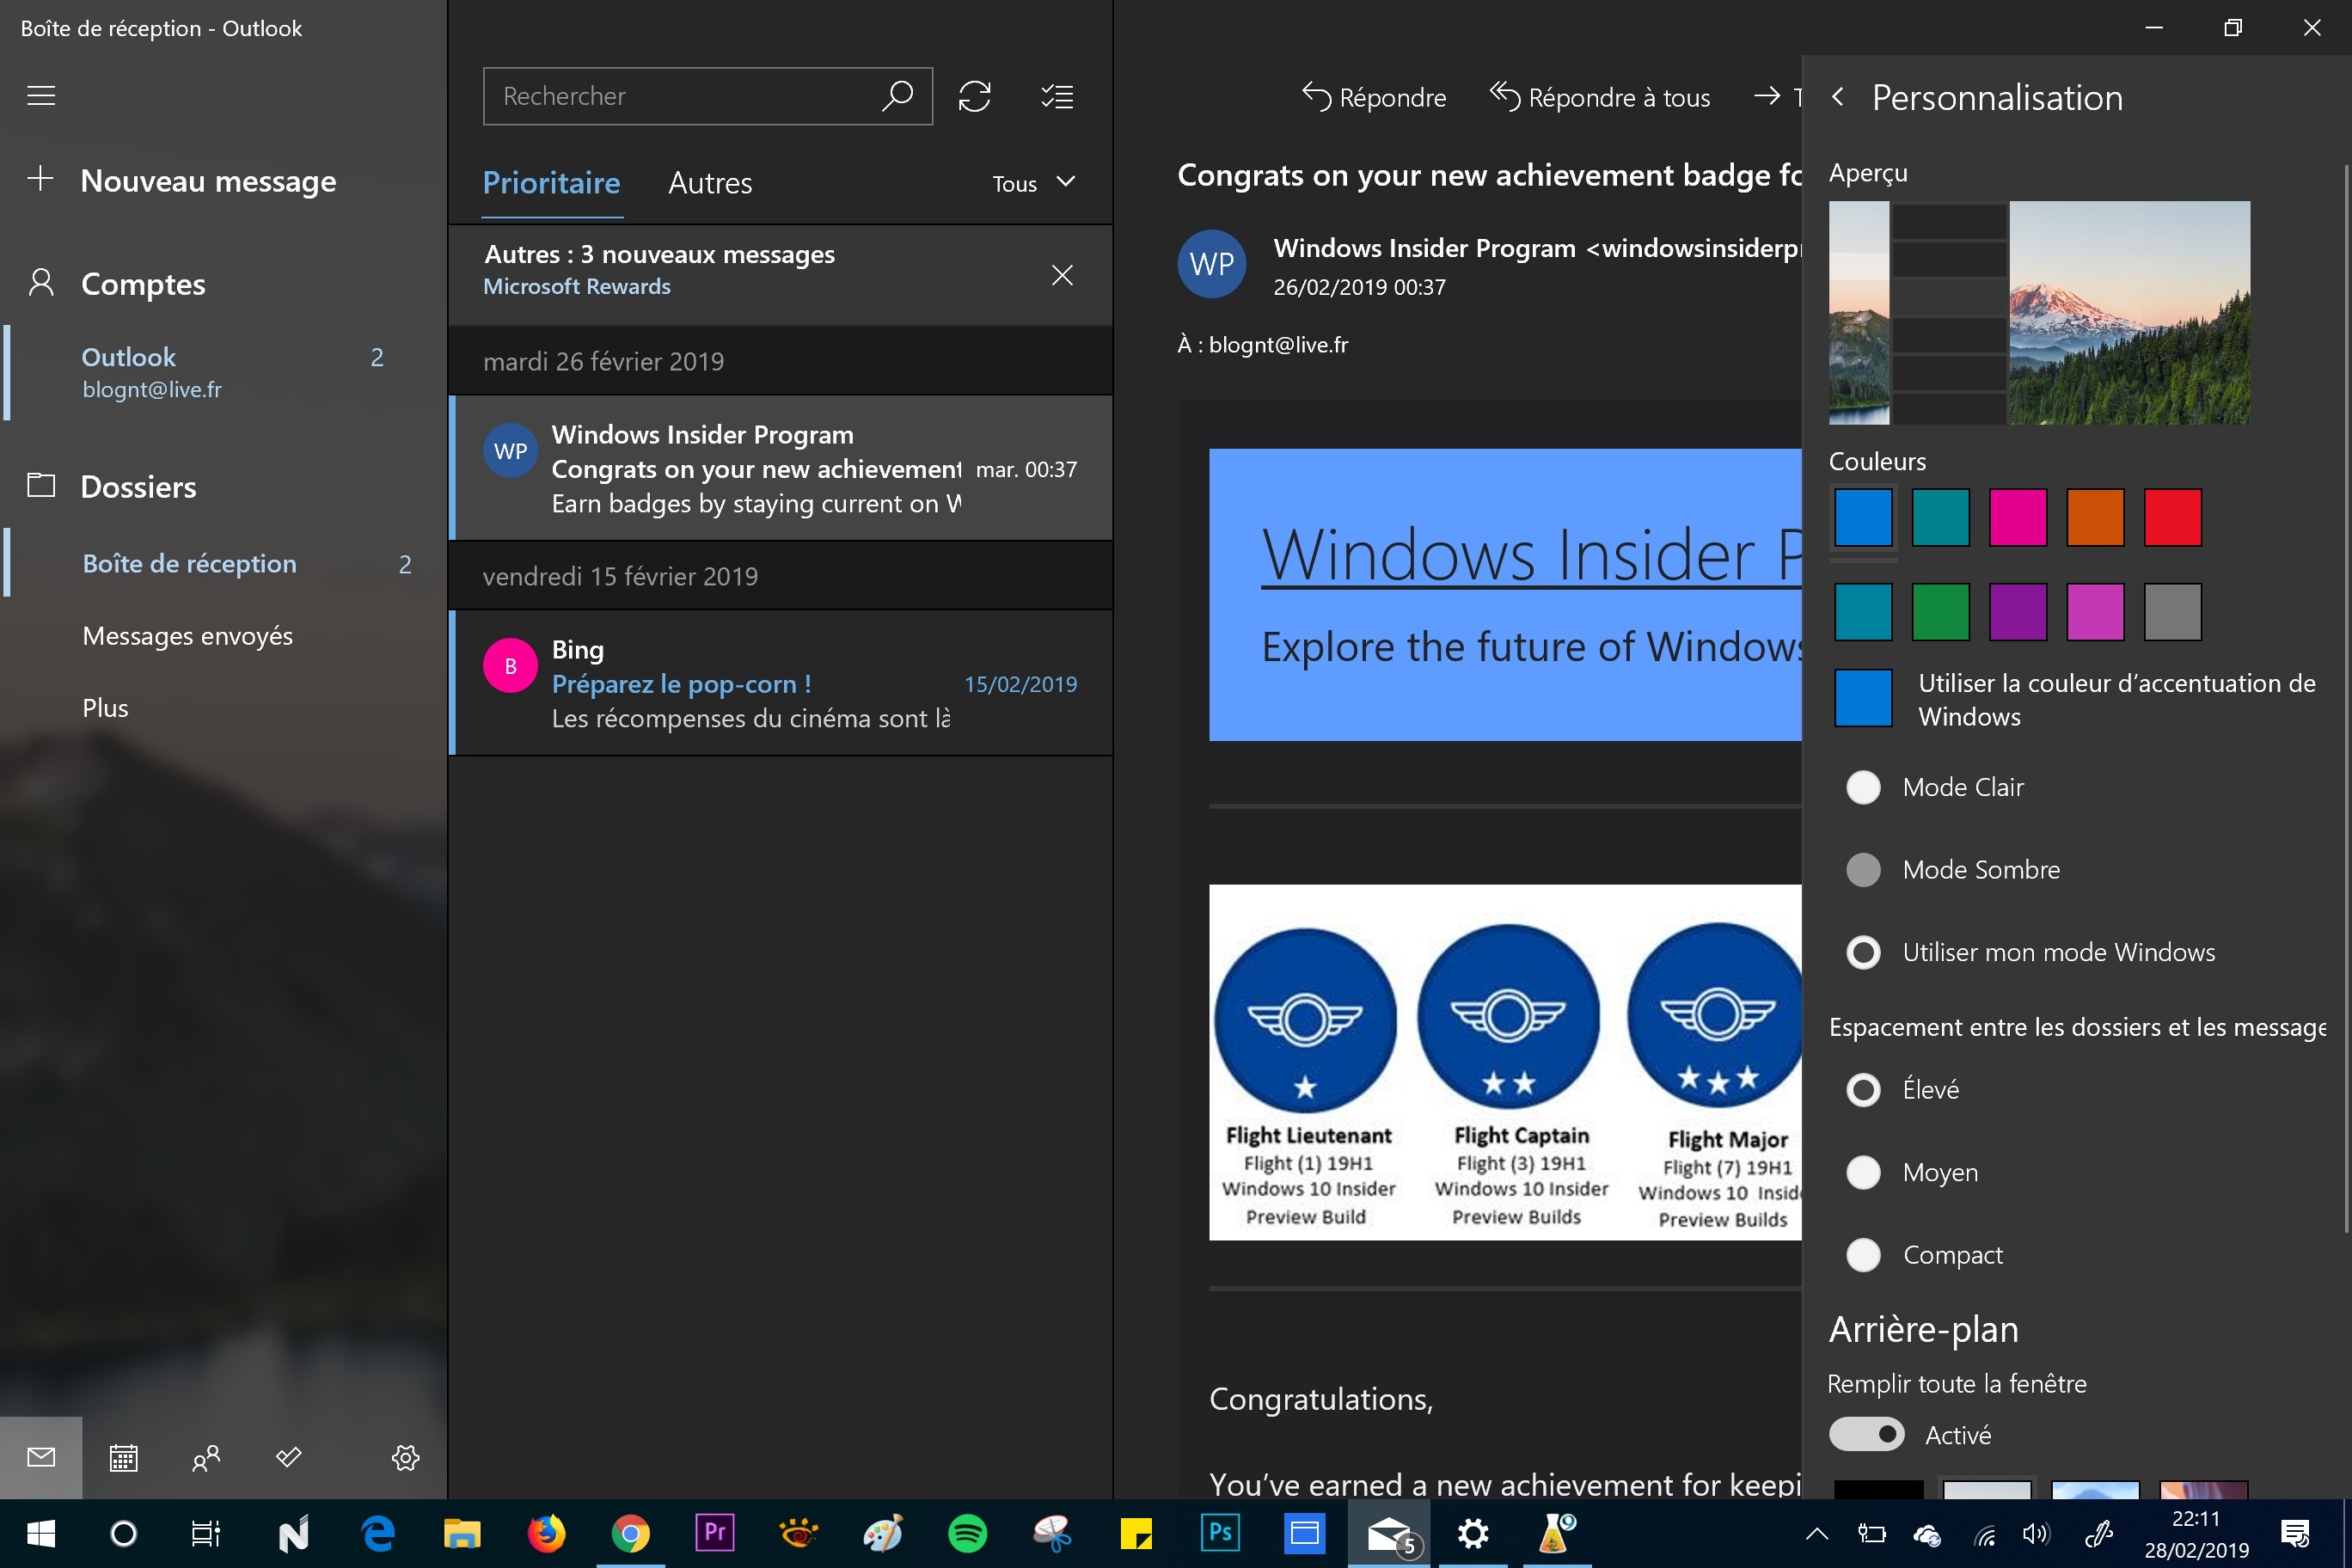Toggle Remplir toute la fenêtre switch
Image resolution: width=2352 pixels, height=1568 pixels.
pos(1867,1435)
